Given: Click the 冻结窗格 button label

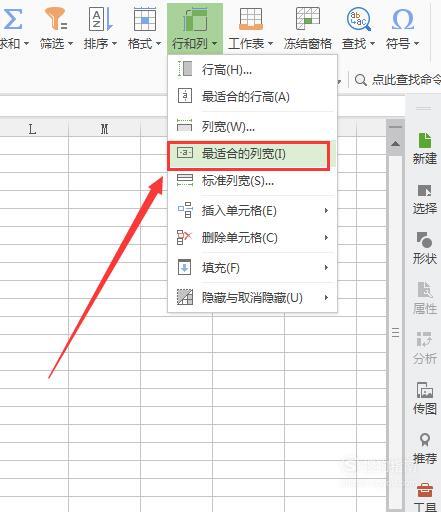Looking at the screenshot, I should pyautogui.click(x=308, y=43).
